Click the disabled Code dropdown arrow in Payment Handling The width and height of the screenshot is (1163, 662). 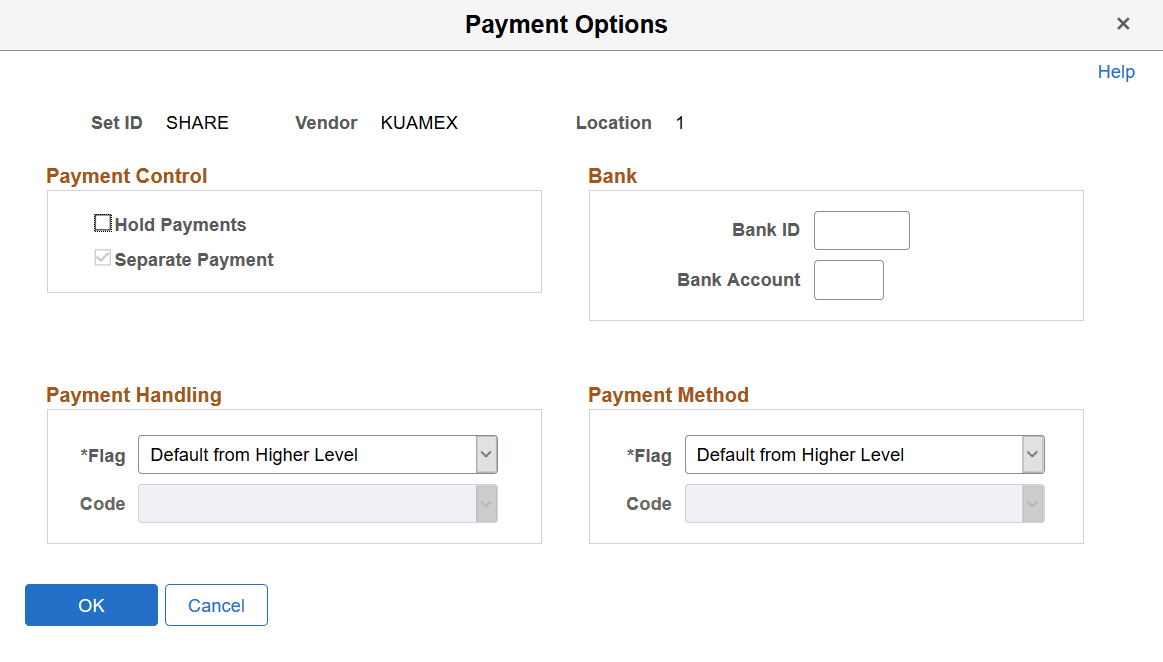(487, 503)
